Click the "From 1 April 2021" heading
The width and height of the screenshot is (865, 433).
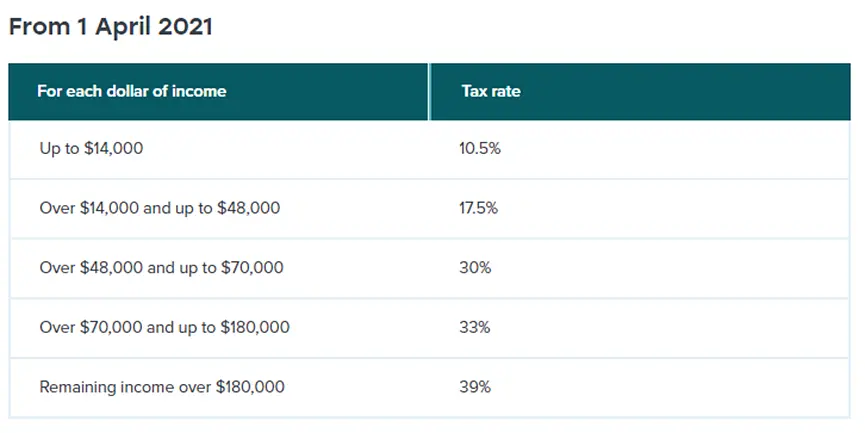pyautogui.click(x=111, y=27)
